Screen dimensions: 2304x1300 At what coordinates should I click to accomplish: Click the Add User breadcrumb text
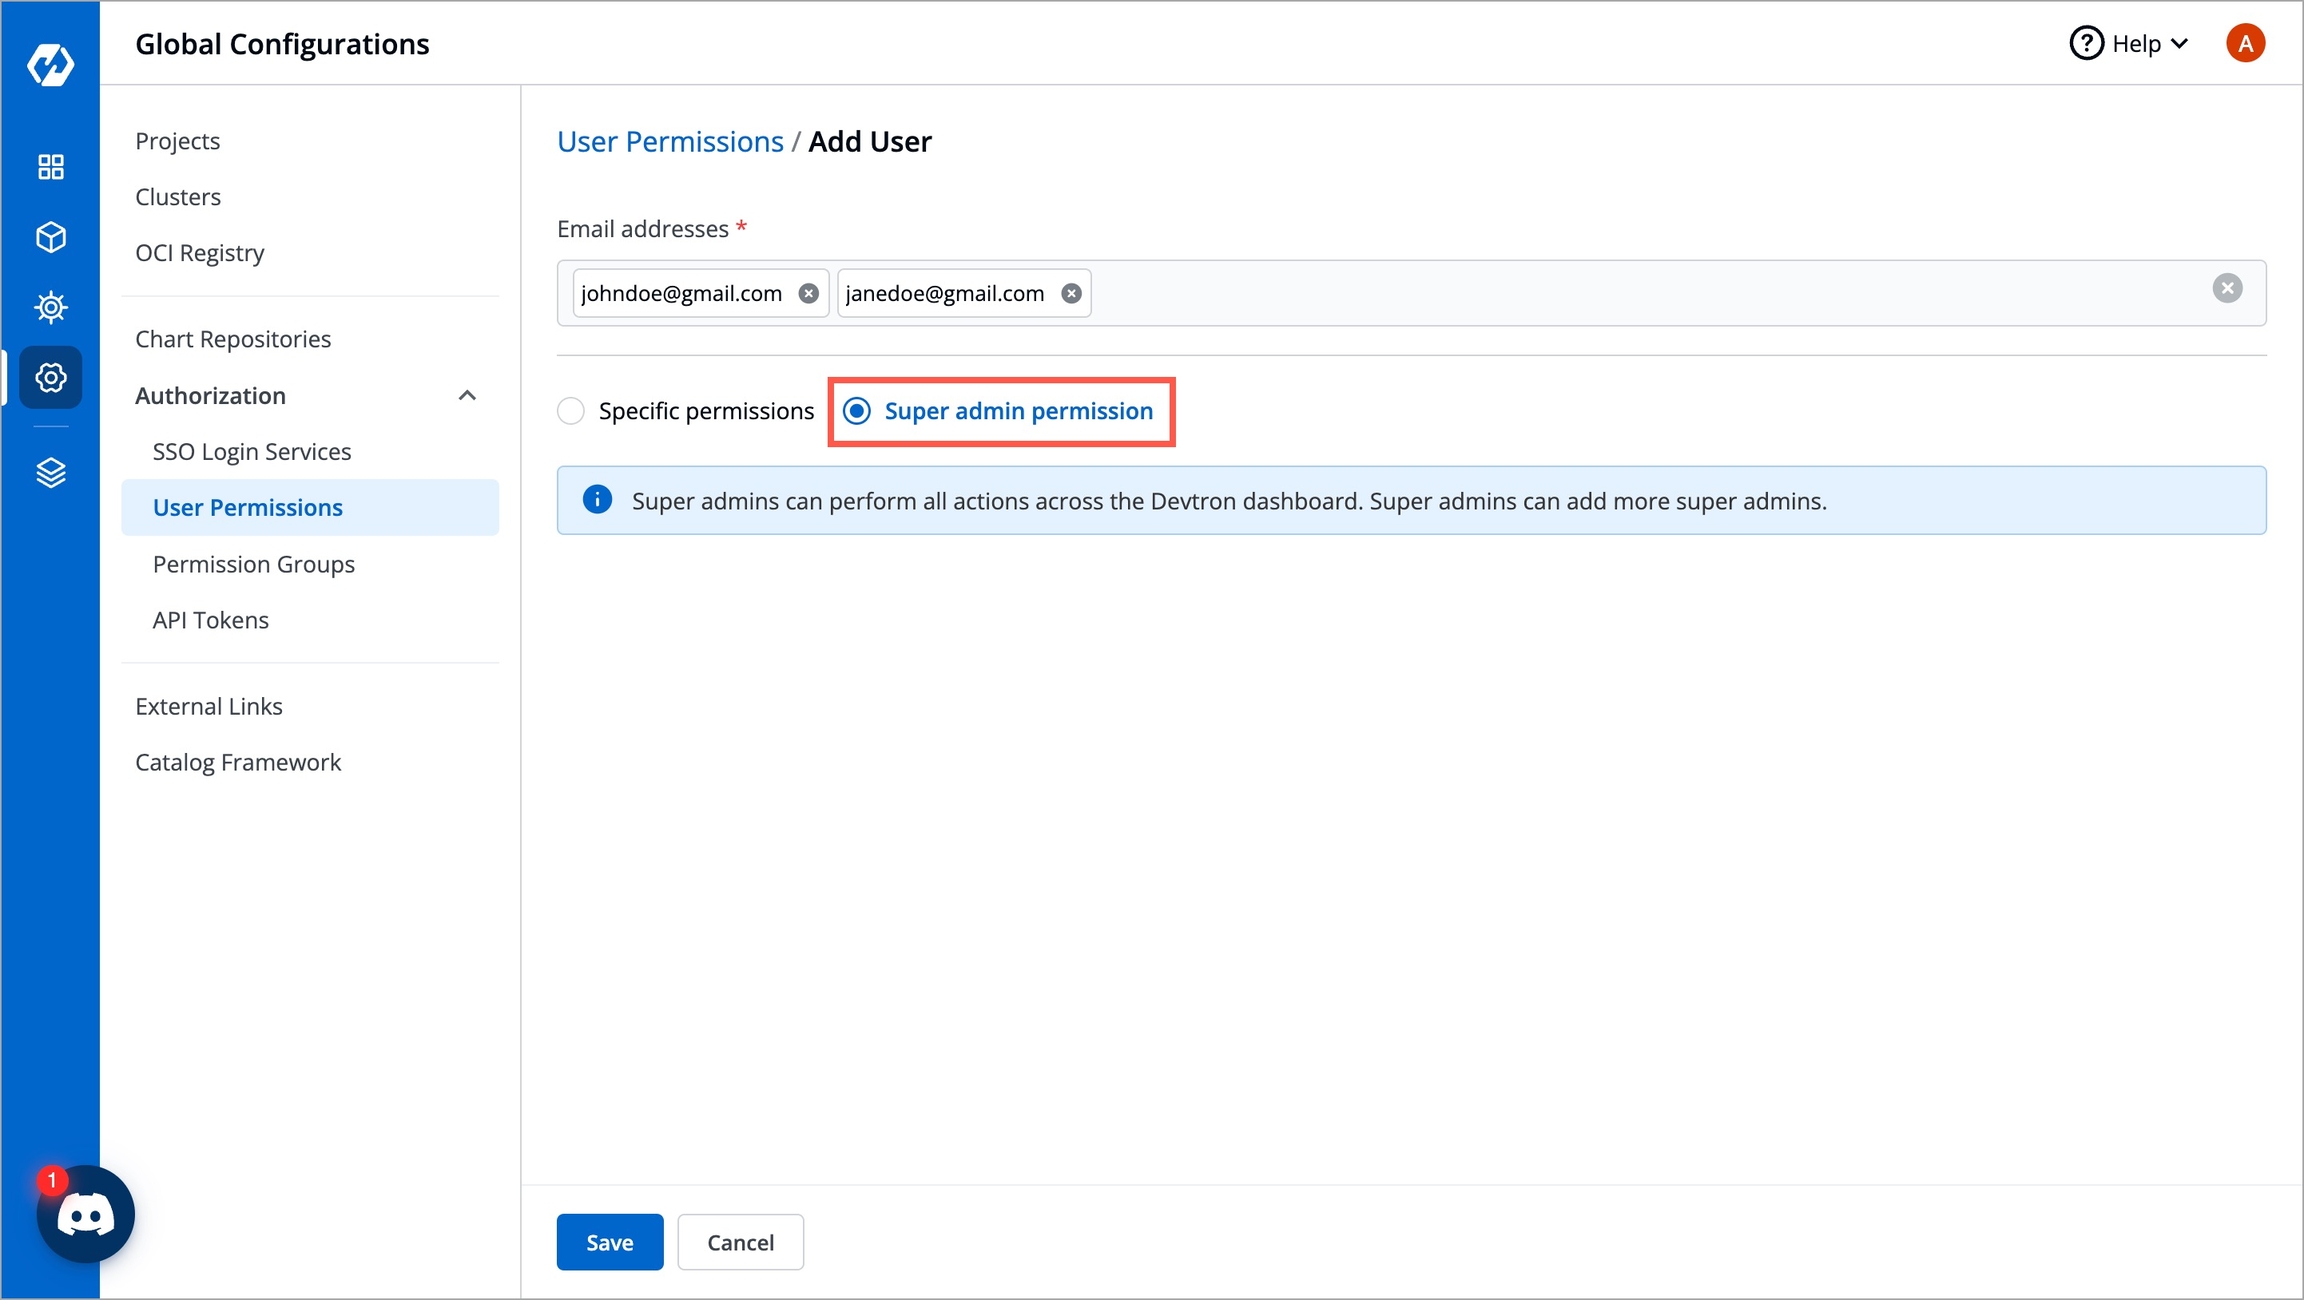pyautogui.click(x=870, y=141)
